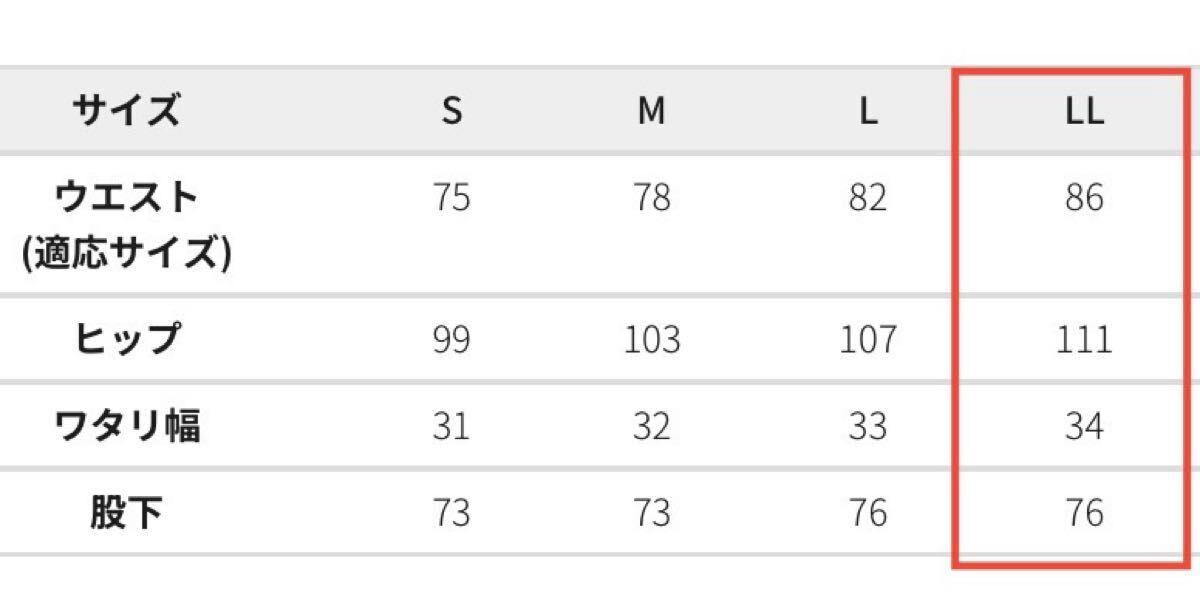Screen dimensions: 1200x611
Task: Click waist value 86 for LL
Action: point(1084,198)
